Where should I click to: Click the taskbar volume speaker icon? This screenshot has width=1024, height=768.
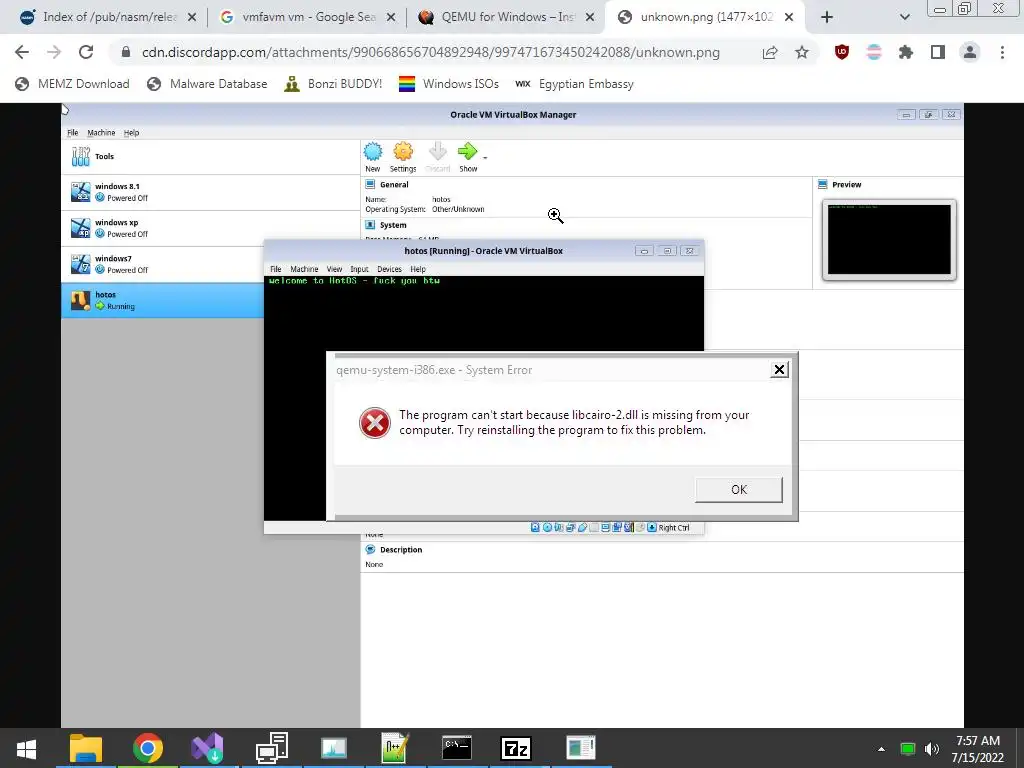click(x=932, y=749)
